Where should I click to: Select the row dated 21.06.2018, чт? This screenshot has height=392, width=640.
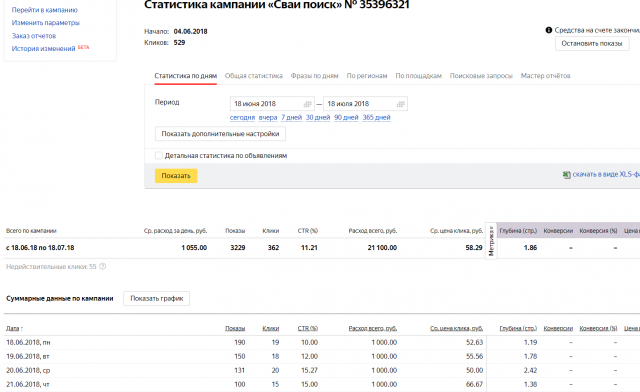322,384
